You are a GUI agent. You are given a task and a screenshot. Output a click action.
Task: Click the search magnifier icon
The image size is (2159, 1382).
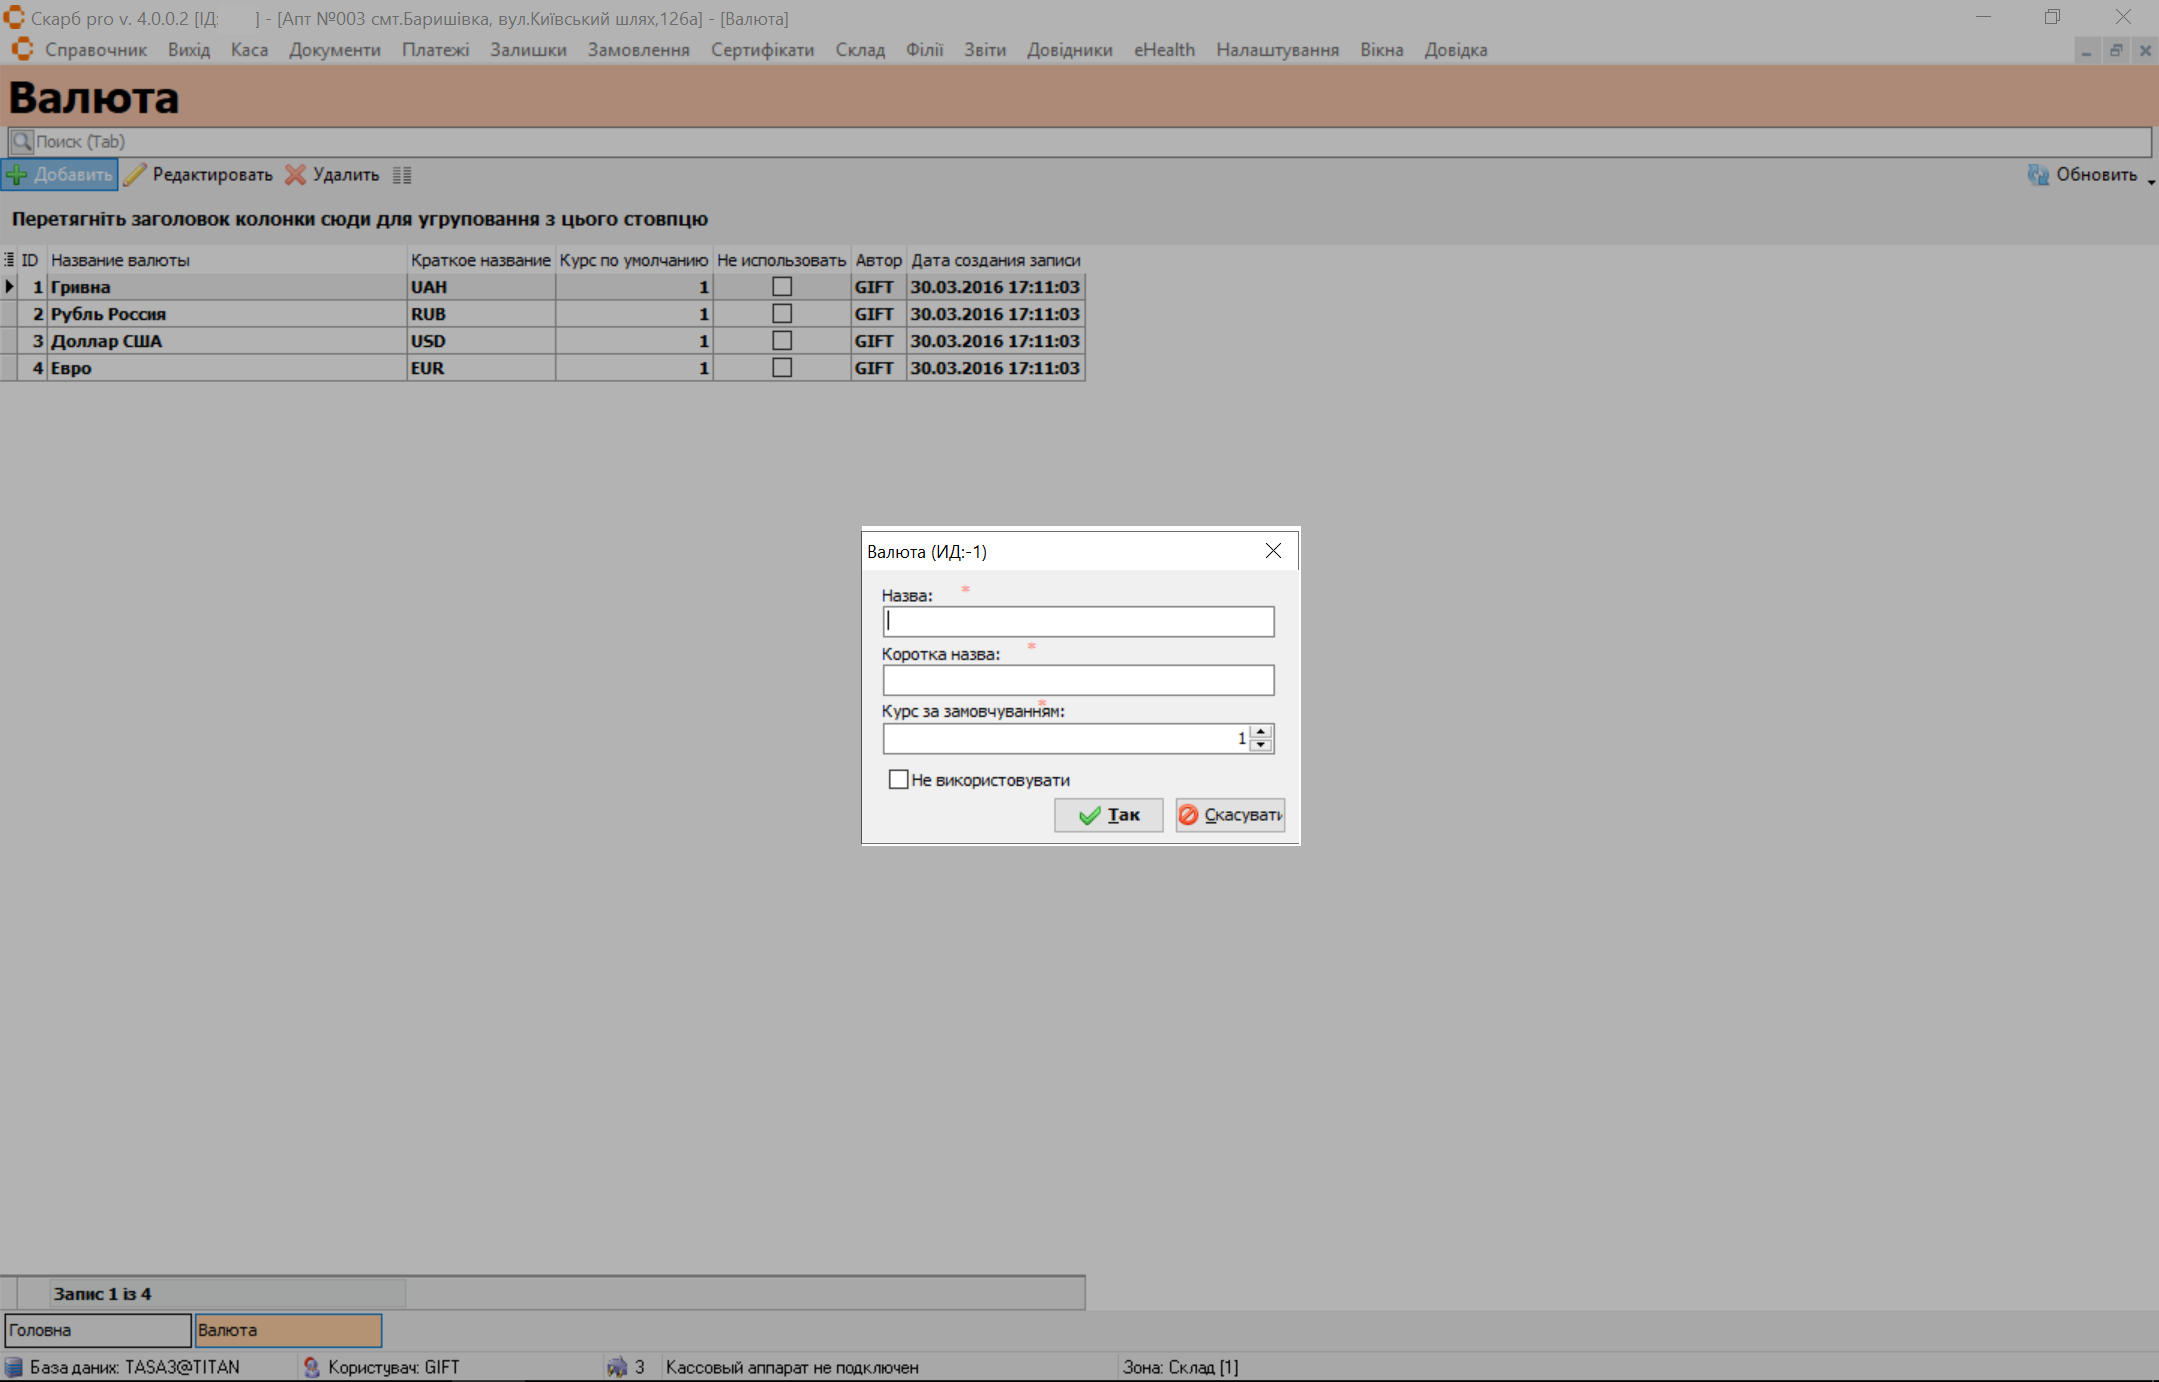pyautogui.click(x=22, y=142)
